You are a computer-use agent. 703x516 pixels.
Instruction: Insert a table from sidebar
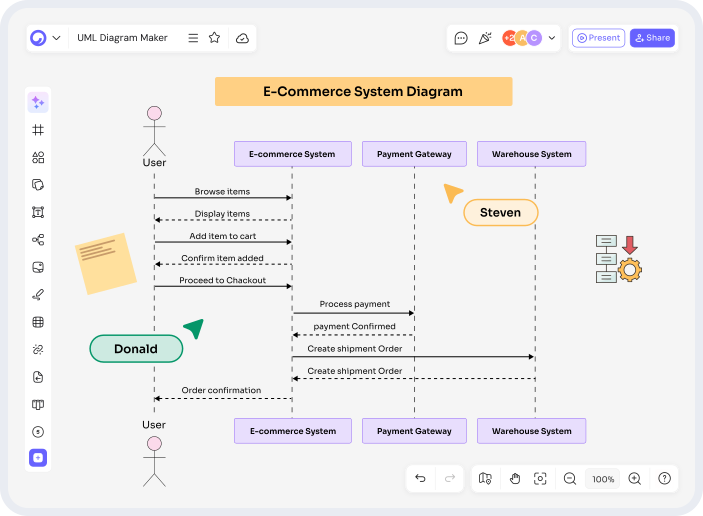[38, 322]
